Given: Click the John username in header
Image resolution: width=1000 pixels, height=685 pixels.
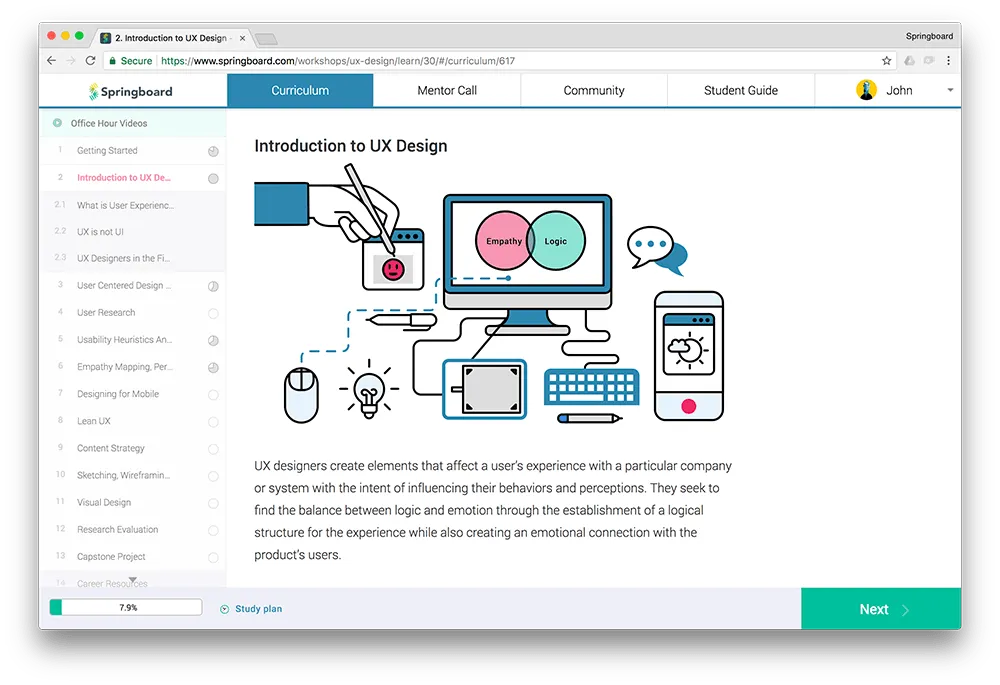Looking at the screenshot, I should pos(899,91).
